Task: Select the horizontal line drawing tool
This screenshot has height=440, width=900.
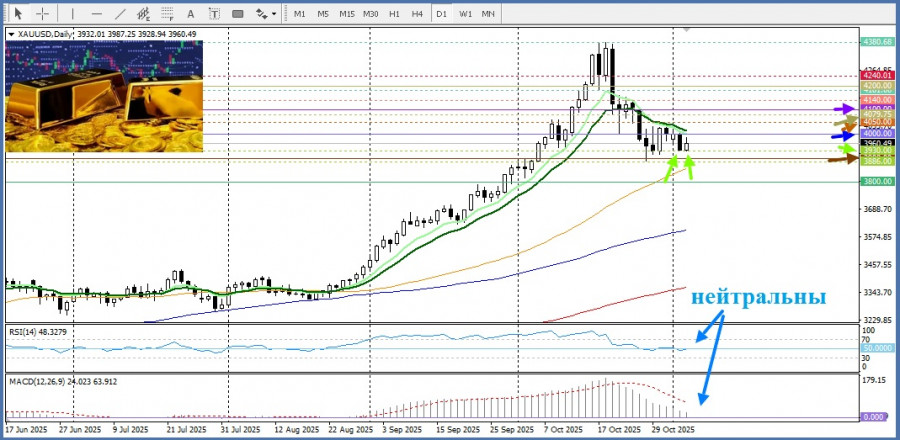Action: point(97,14)
